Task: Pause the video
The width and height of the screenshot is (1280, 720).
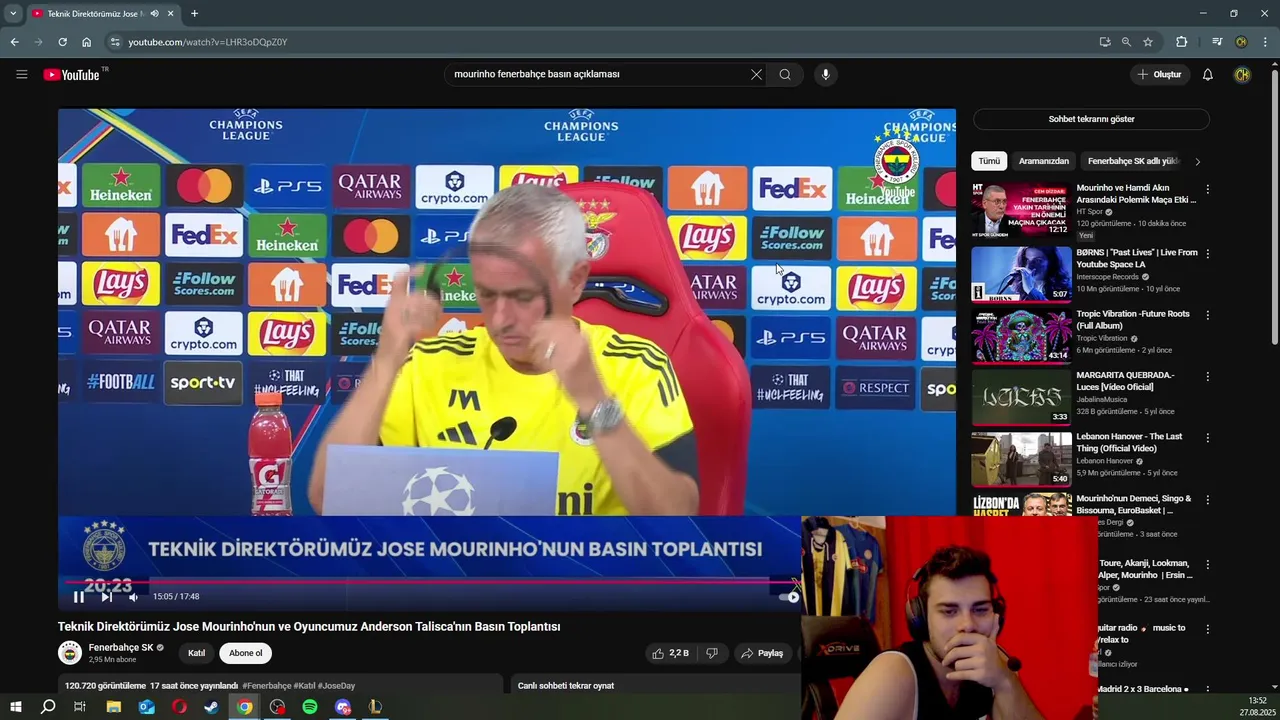Action: click(79, 597)
